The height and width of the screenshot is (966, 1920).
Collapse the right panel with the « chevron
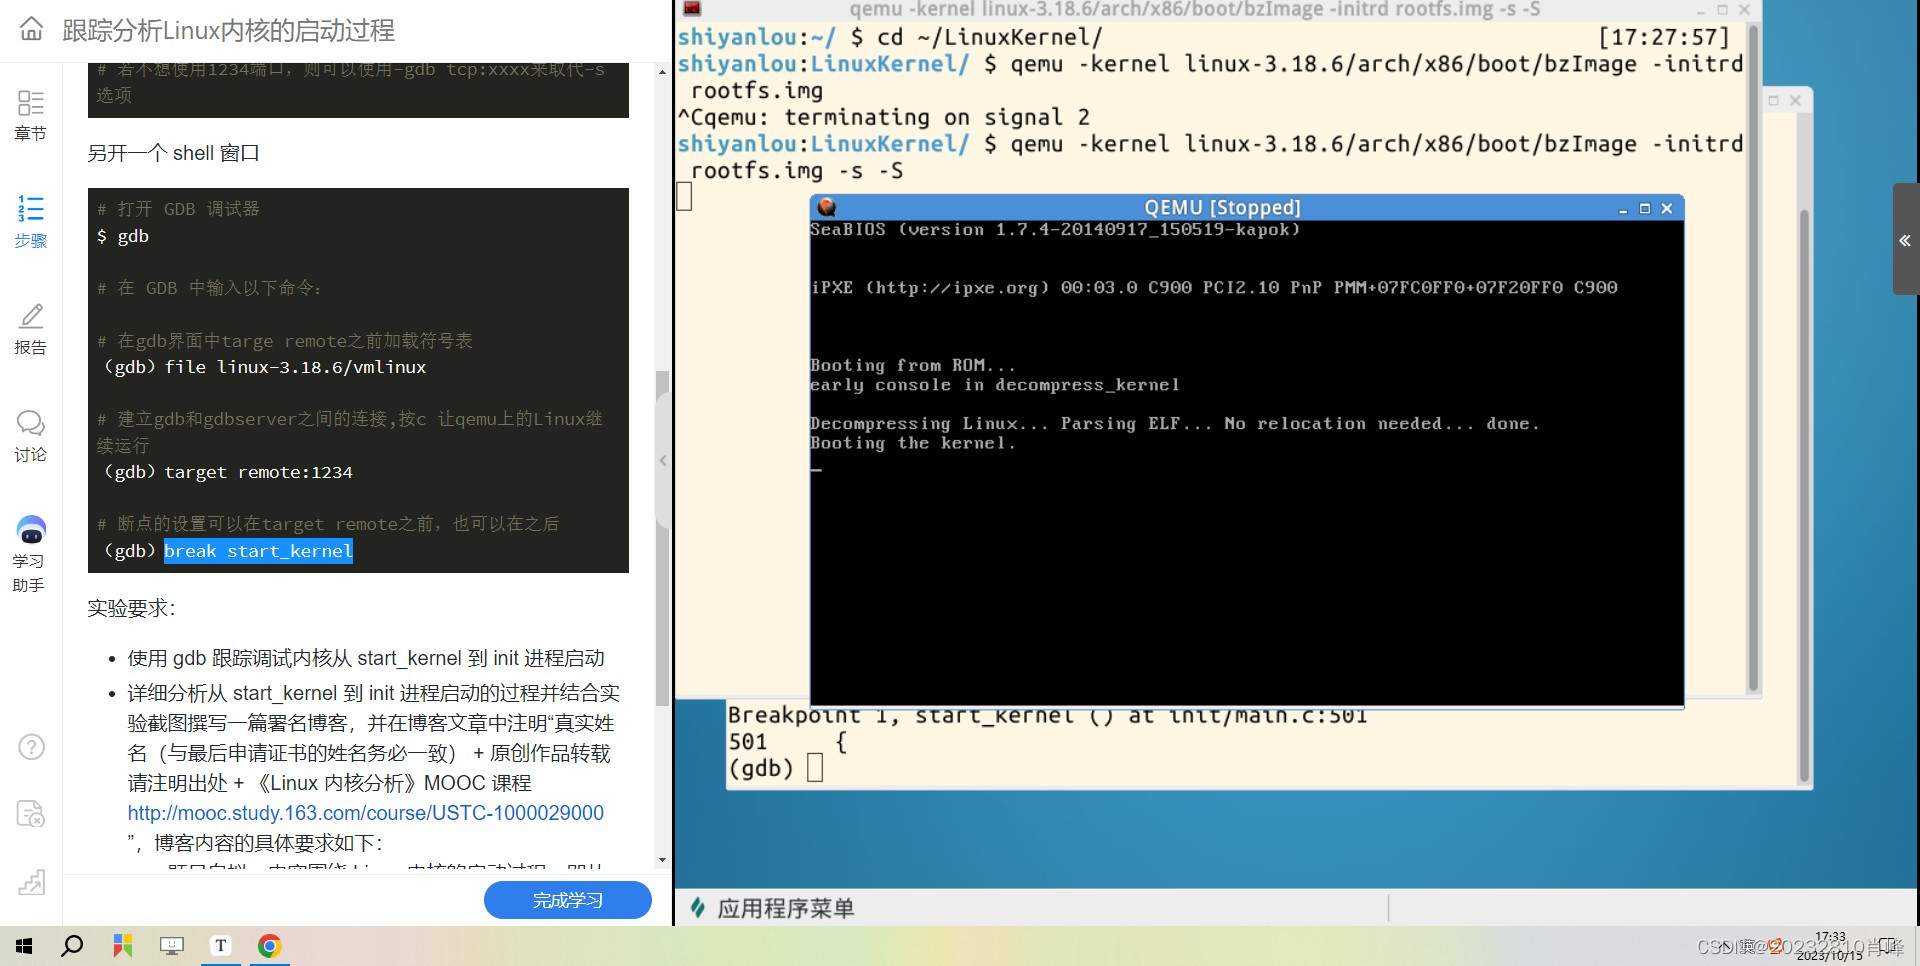pos(1904,240)
